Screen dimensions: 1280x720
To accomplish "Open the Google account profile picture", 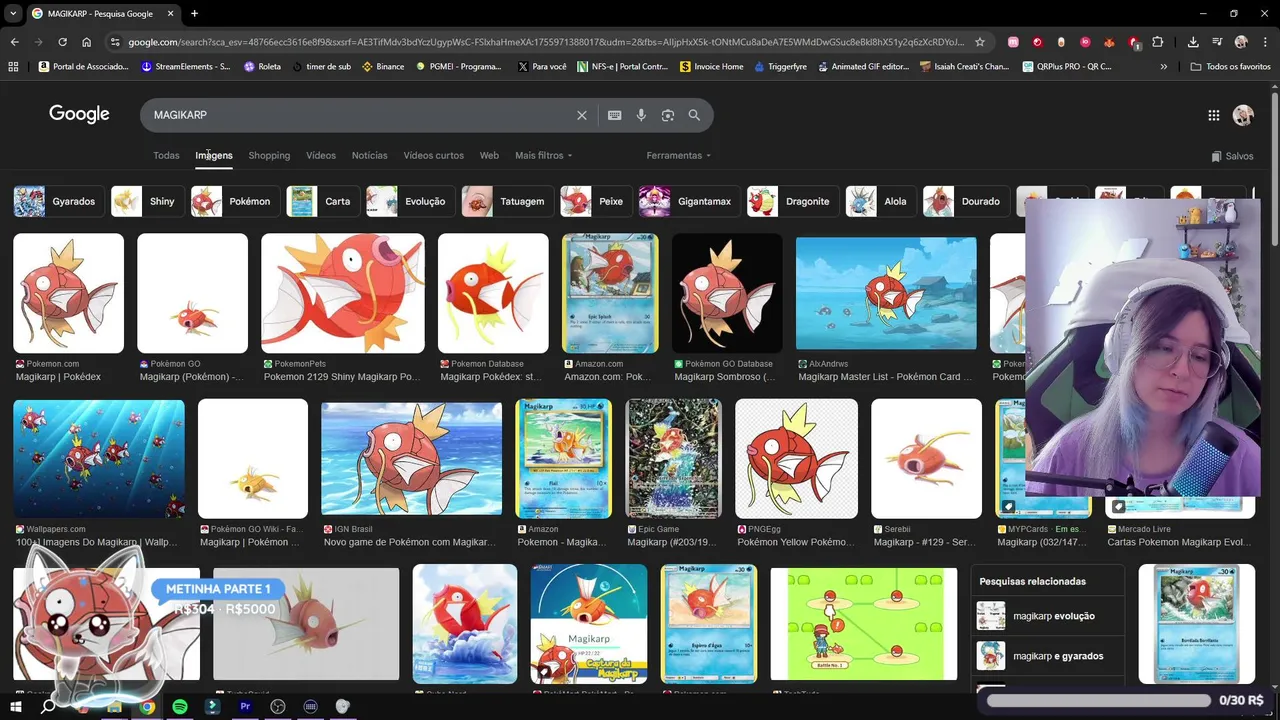I will click(x=1243, y=115).
